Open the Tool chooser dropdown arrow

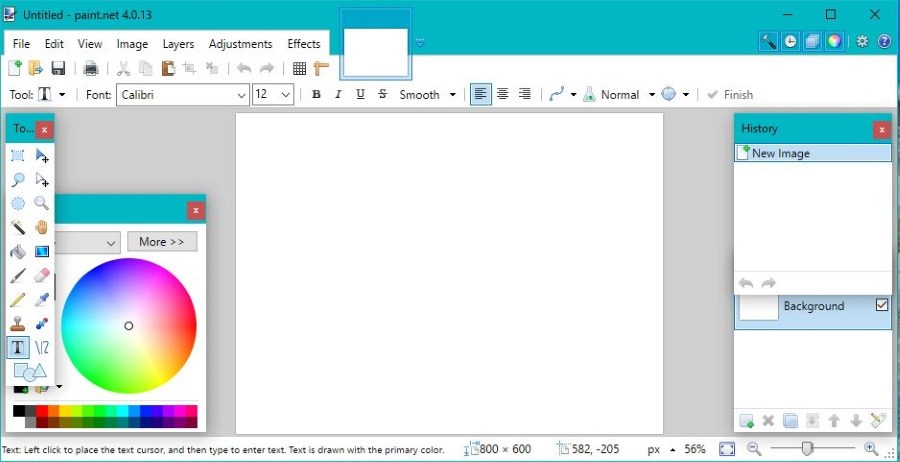pyautogui.click(x=62, y=95)
